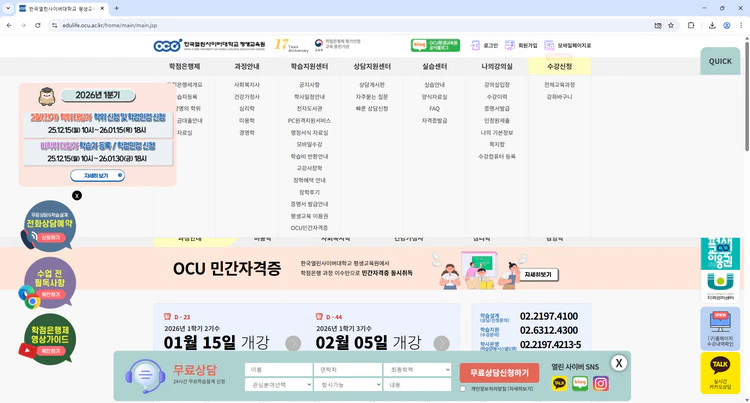
Task: Open Chrome extensions icon
Action: tap(691, 25)
